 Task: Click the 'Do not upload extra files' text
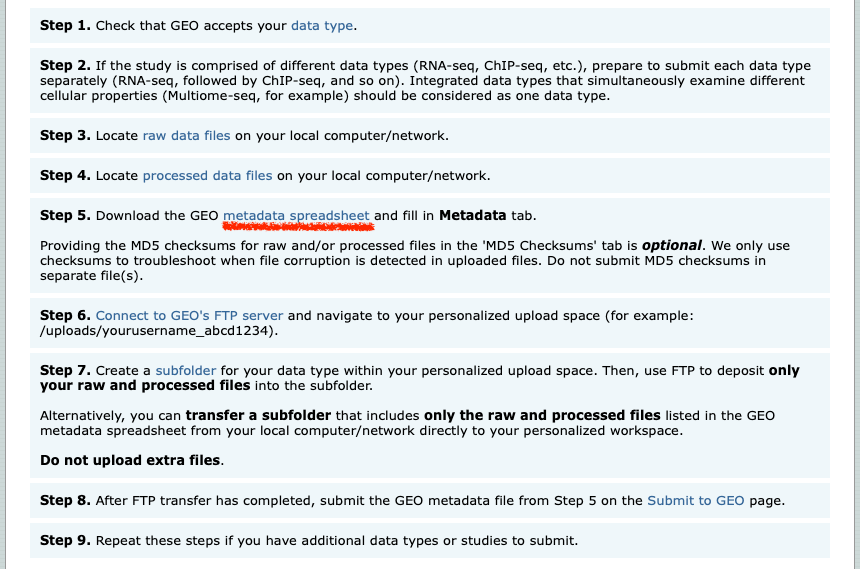(131, 460)
